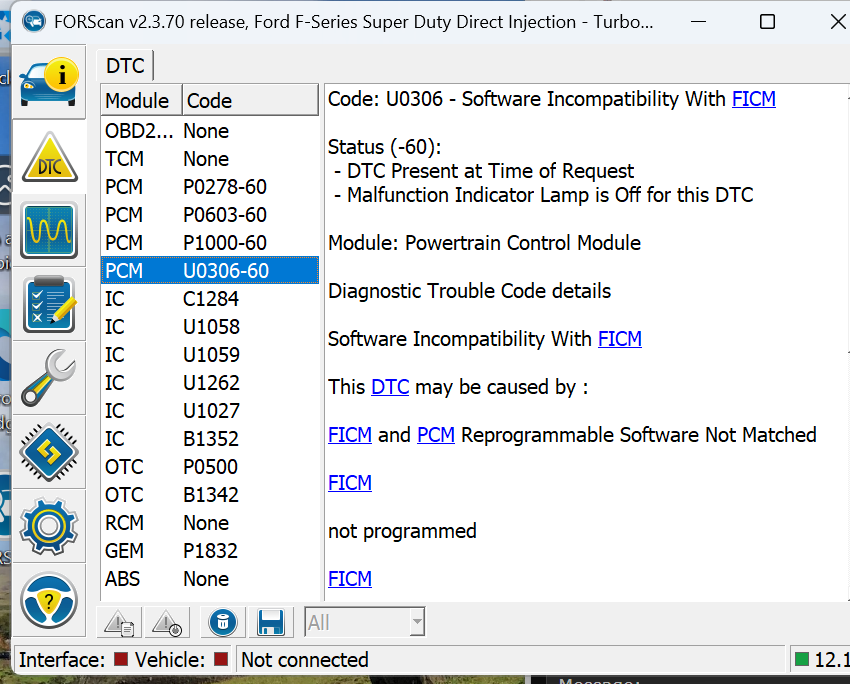
Task: Click FICM link in the code title
Action: 753,99
